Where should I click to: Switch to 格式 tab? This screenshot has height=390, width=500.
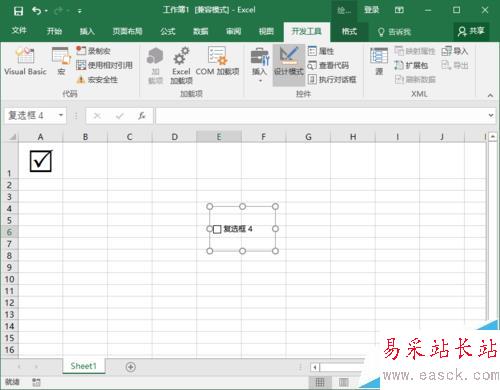[349, 31]
